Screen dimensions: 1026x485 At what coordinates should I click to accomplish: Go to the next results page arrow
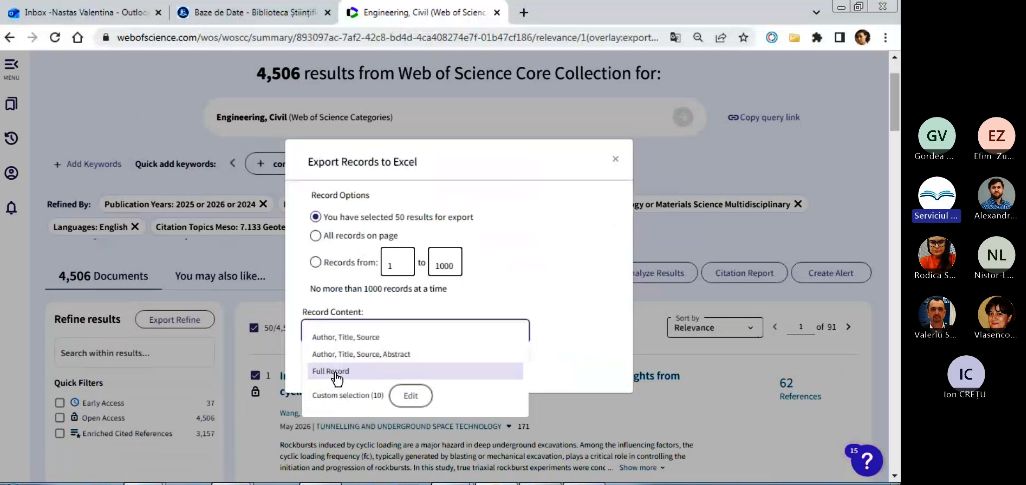coord(848,327)
